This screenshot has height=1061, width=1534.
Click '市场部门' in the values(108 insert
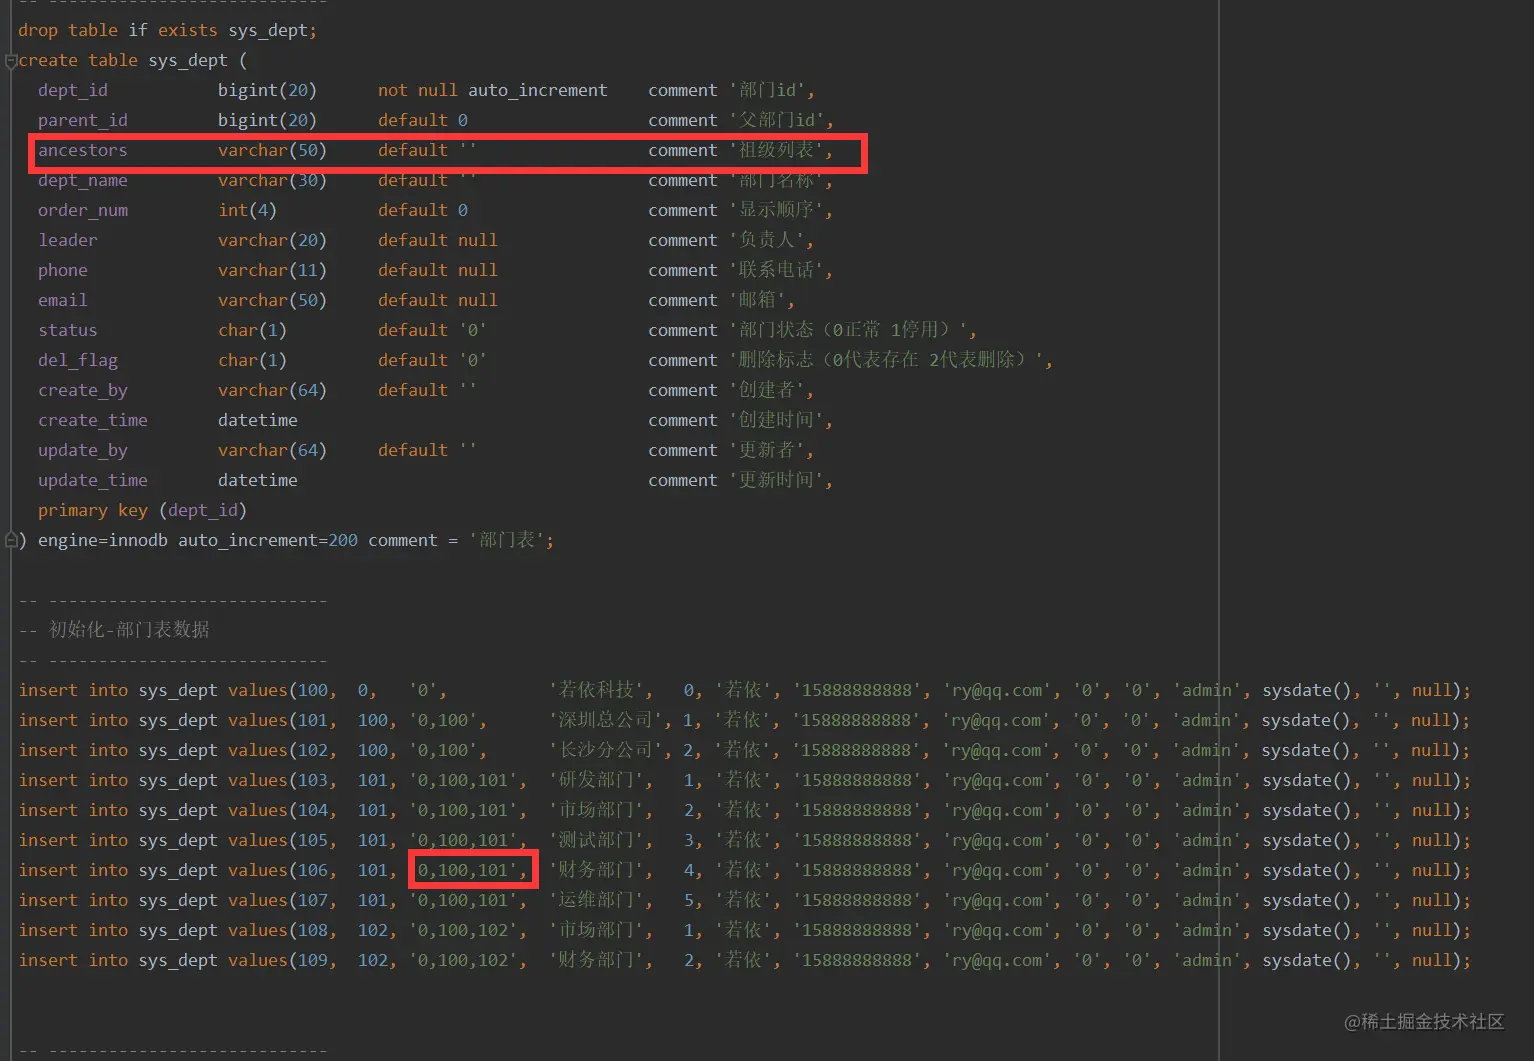596,930
